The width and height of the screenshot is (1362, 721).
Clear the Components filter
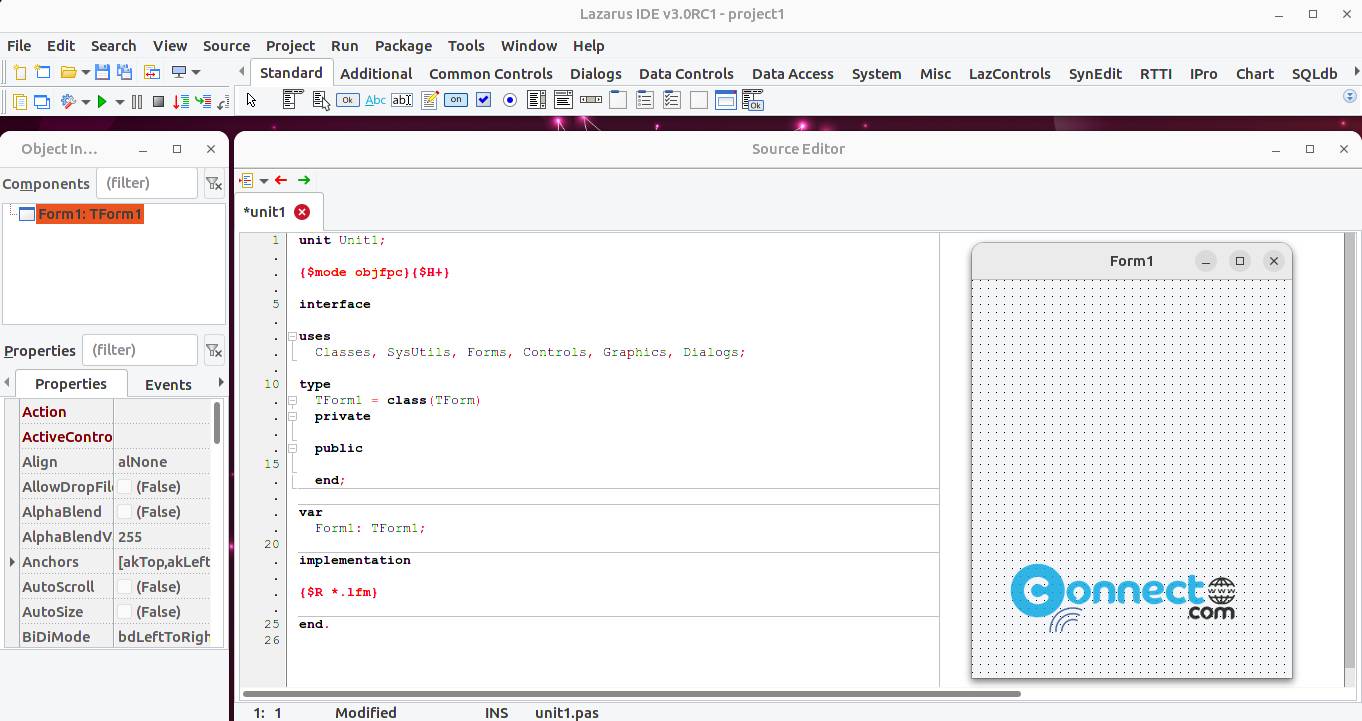click(213, 183)
